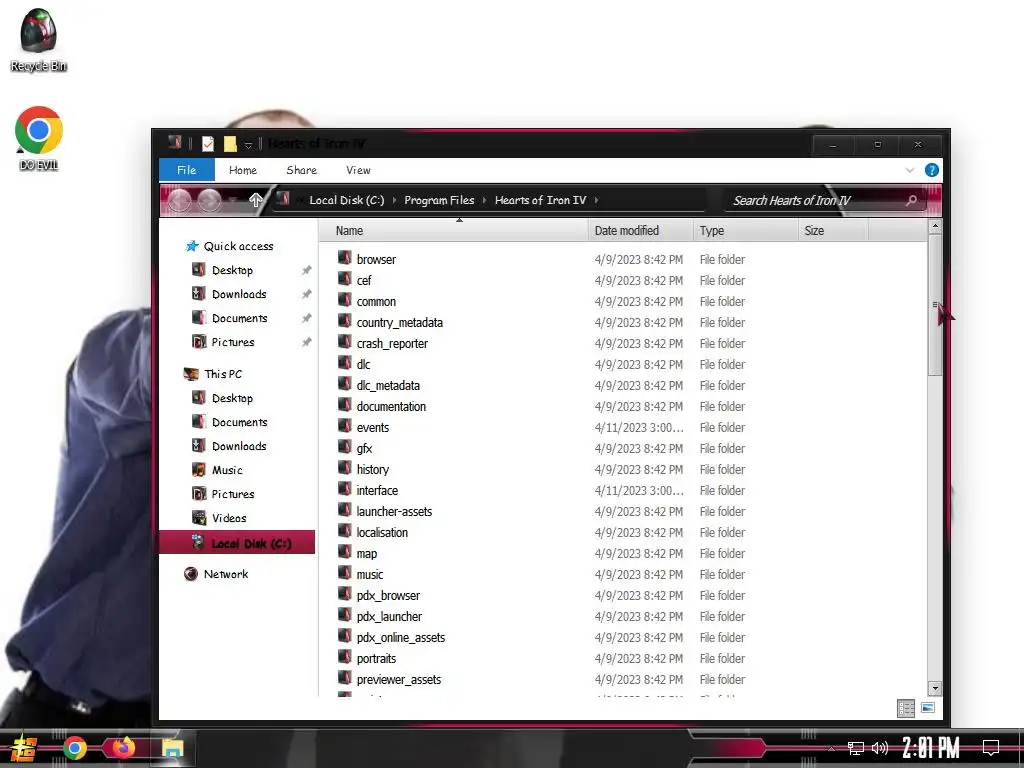Click the Forward navigation button

209,200
